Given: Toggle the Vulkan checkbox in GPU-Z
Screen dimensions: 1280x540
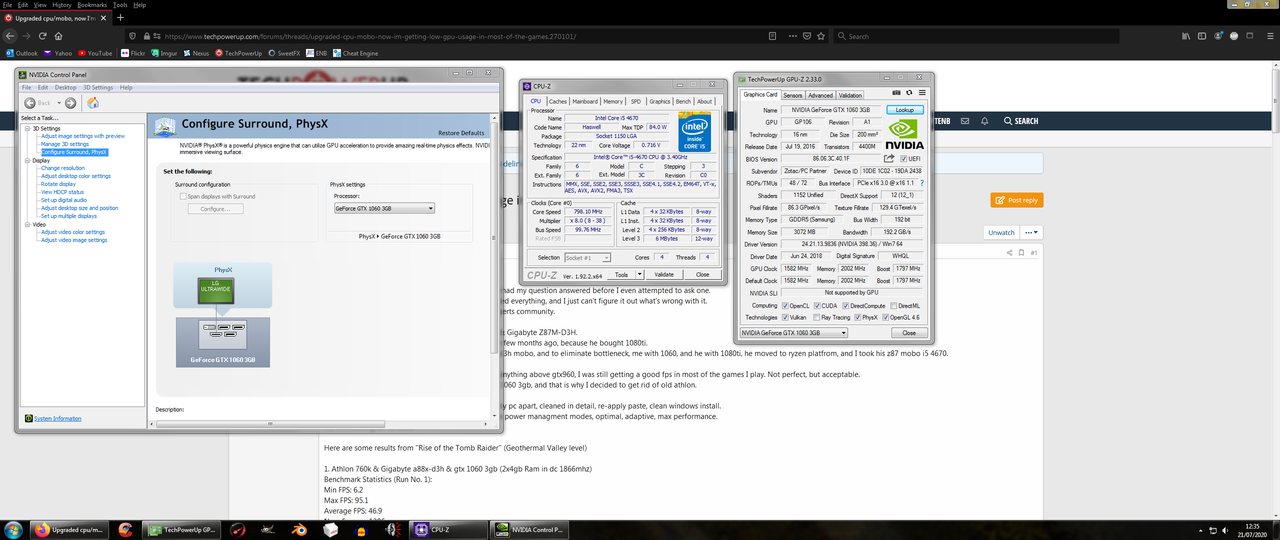Looking at the screenshot, I should click(x=786, y=316).
